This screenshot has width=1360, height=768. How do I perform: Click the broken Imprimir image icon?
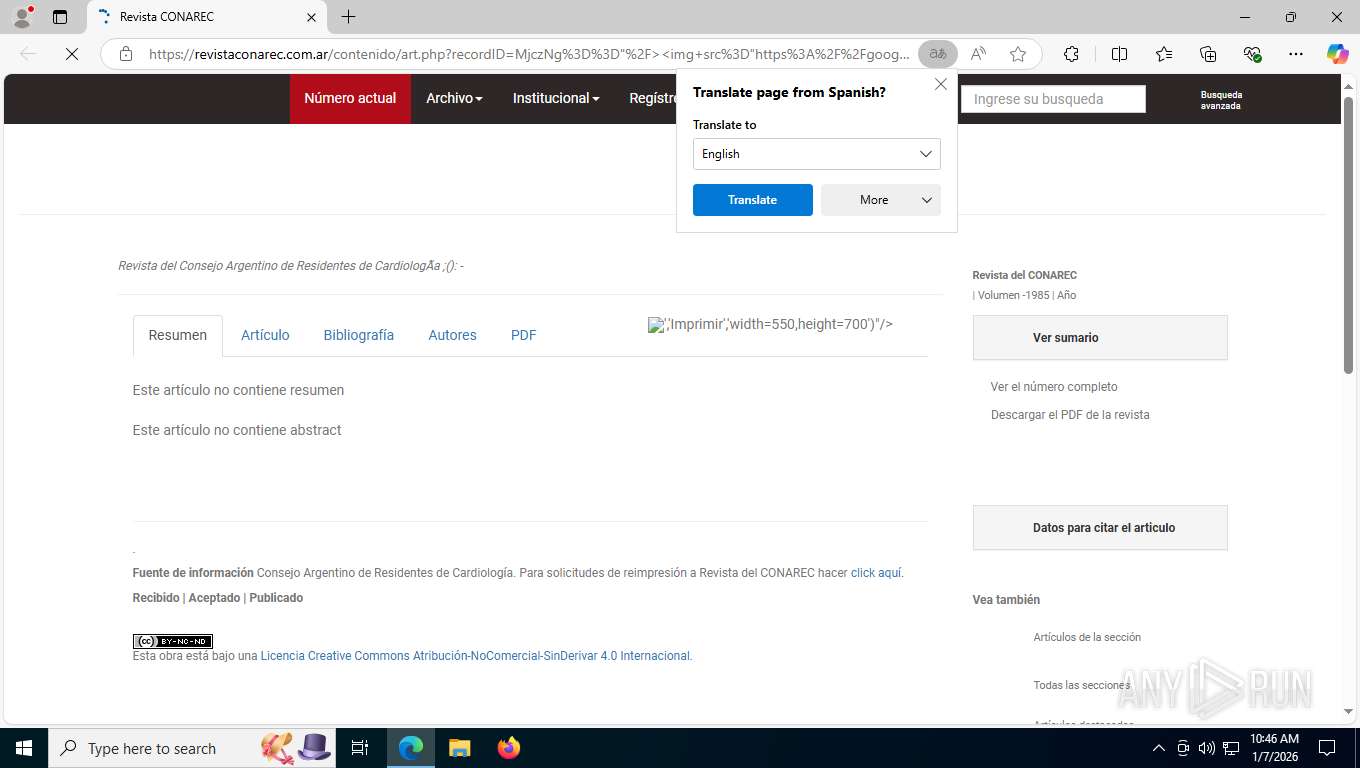(x=656, y=325)
